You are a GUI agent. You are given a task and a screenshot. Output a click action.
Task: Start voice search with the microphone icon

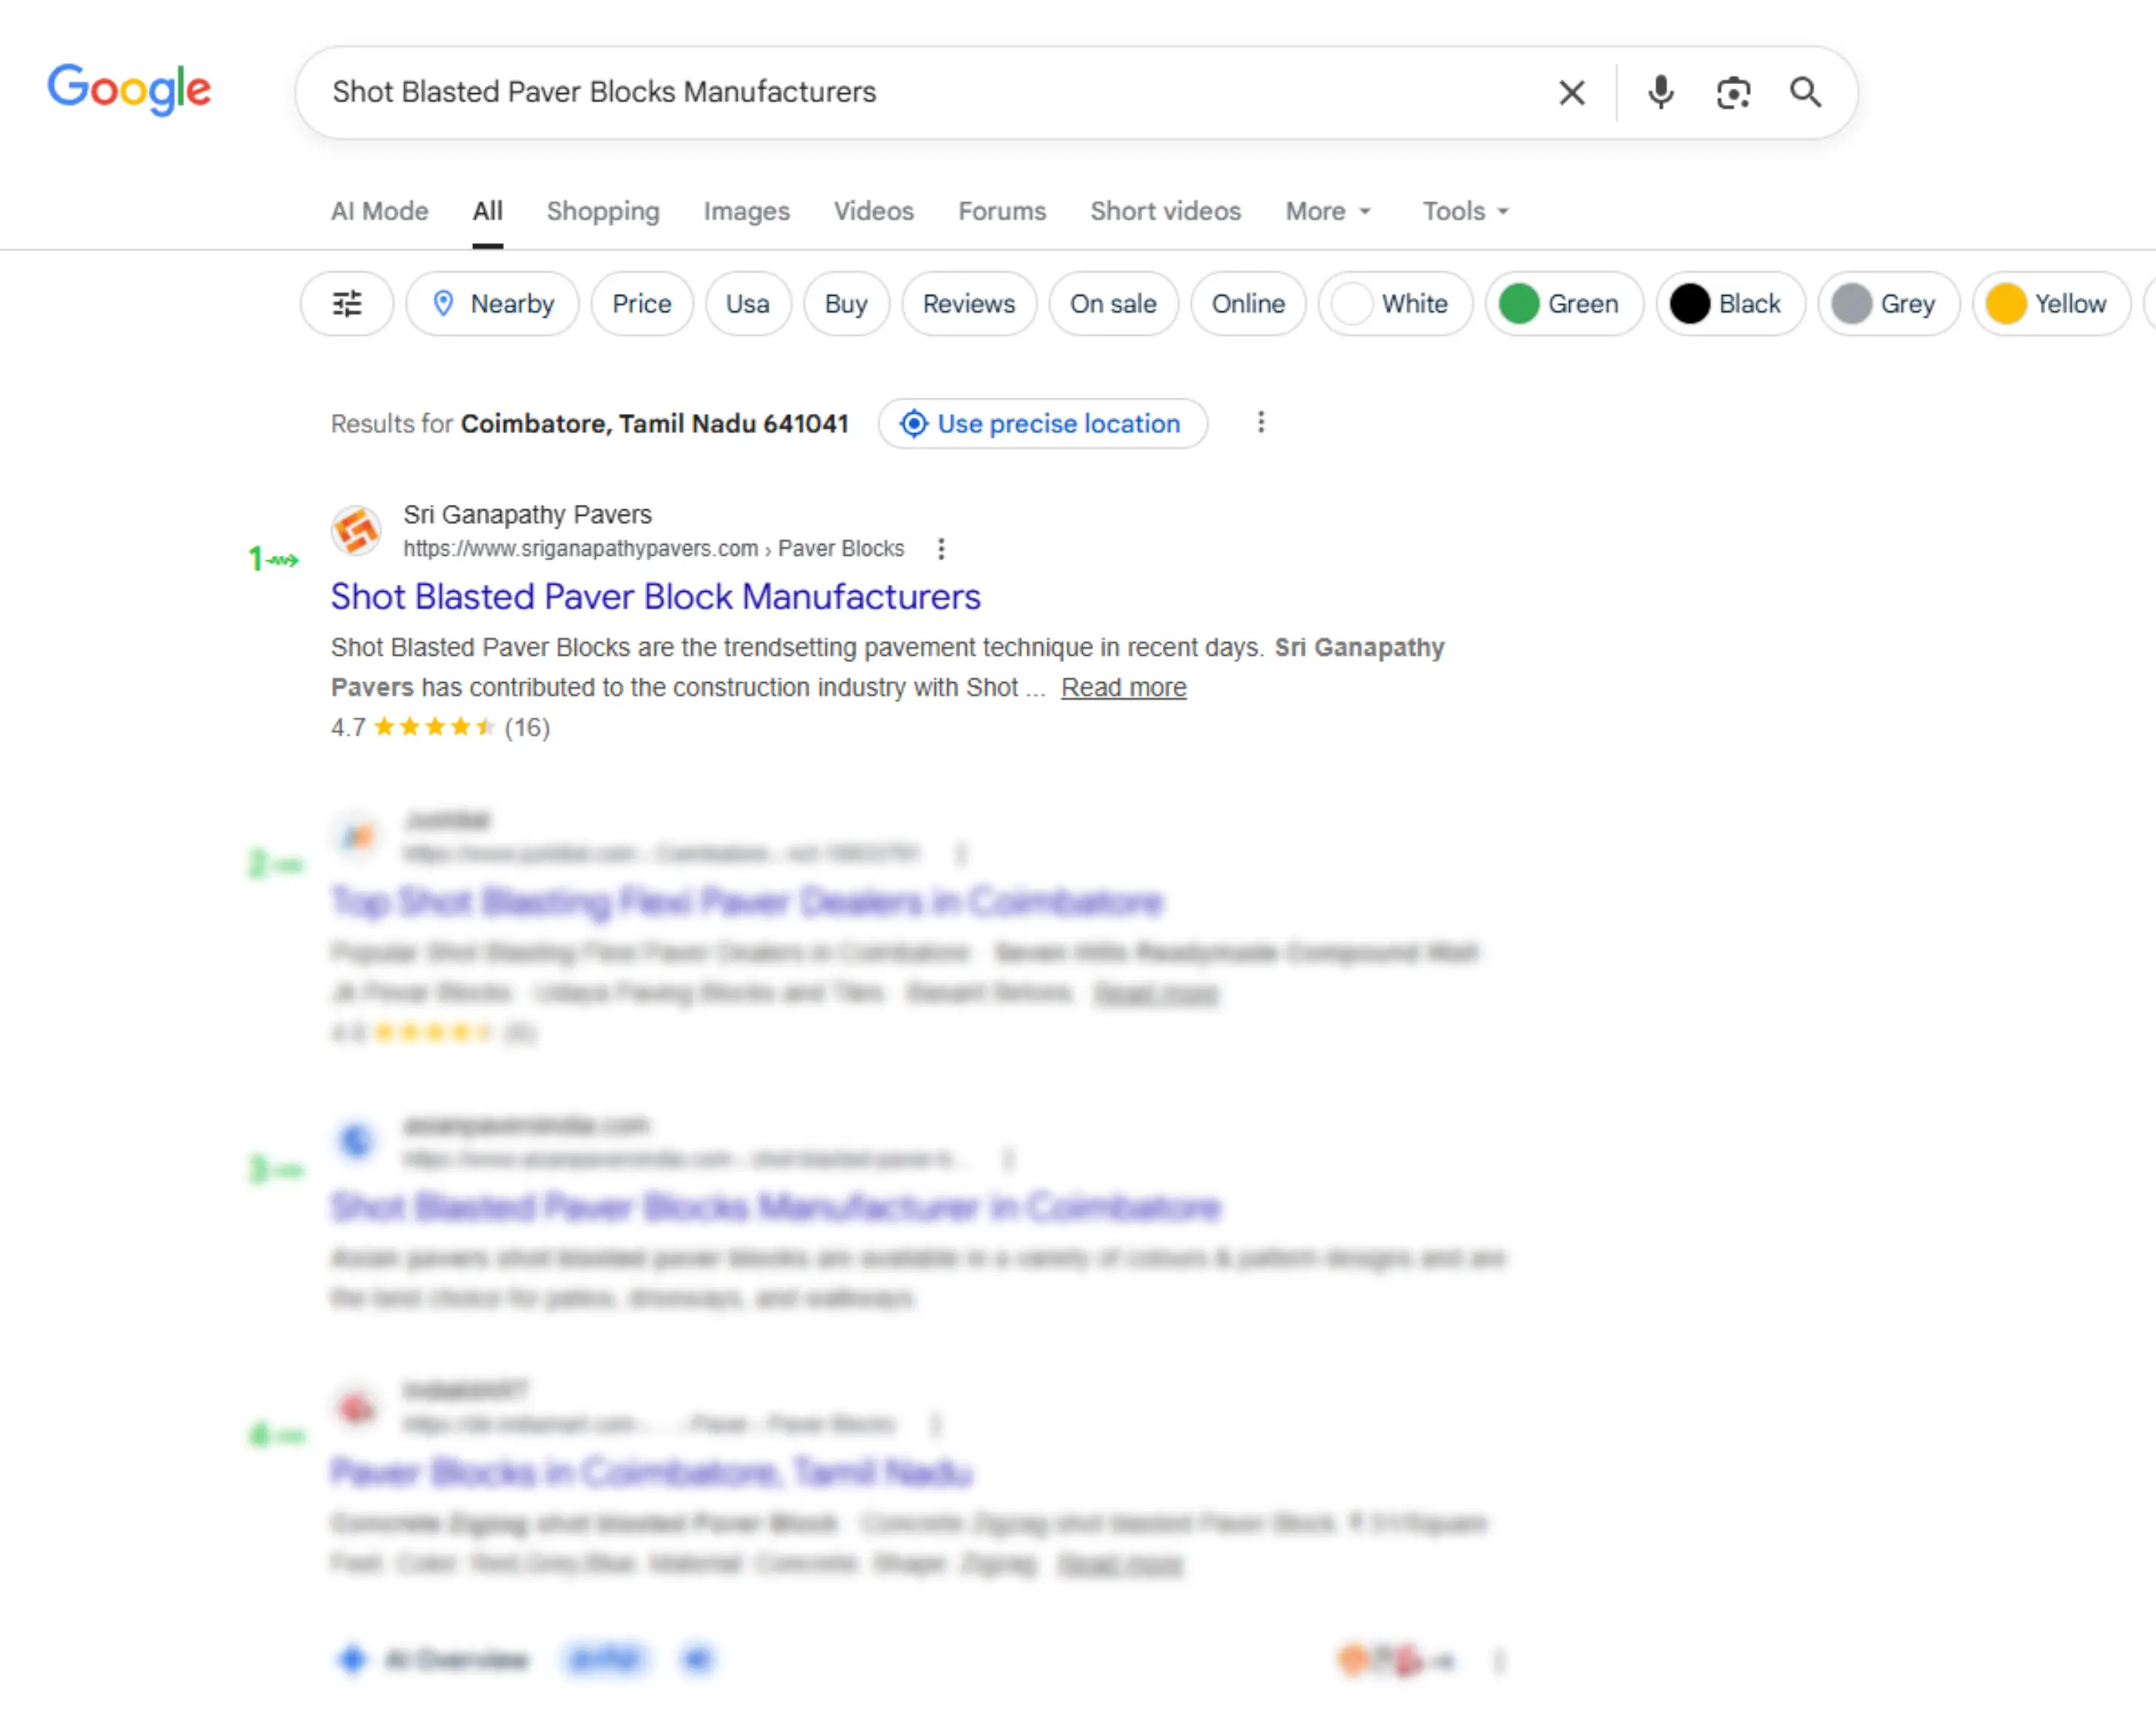[1660, 93]
